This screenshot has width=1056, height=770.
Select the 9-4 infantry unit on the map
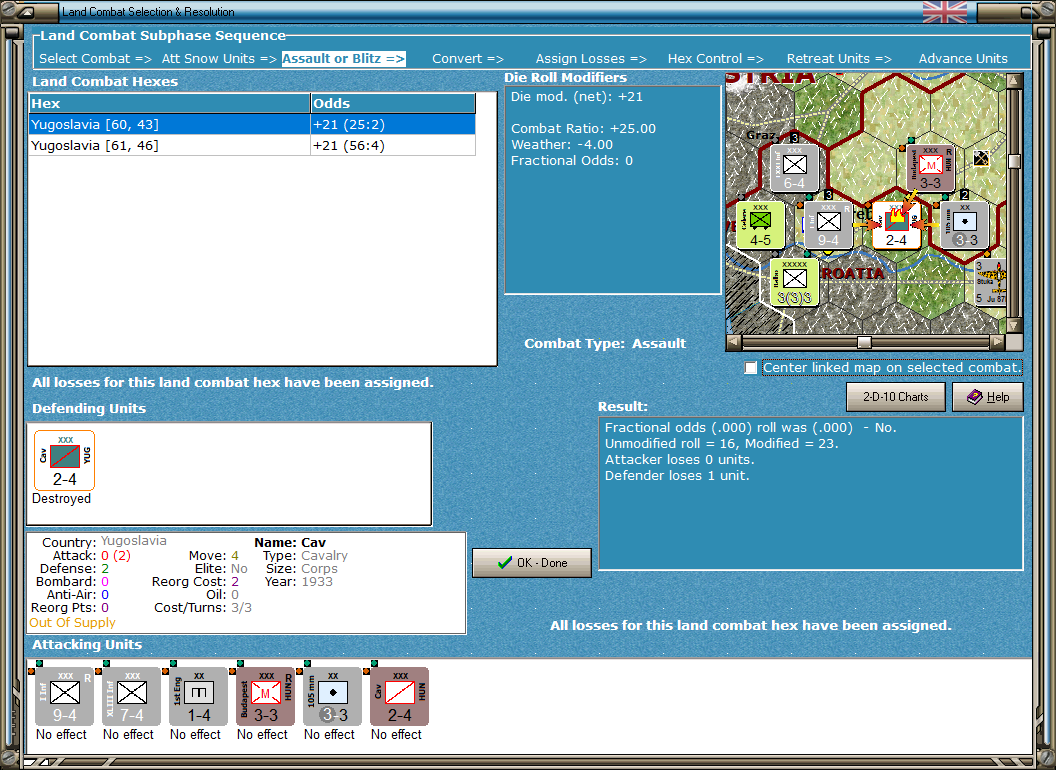click(828, 225)
